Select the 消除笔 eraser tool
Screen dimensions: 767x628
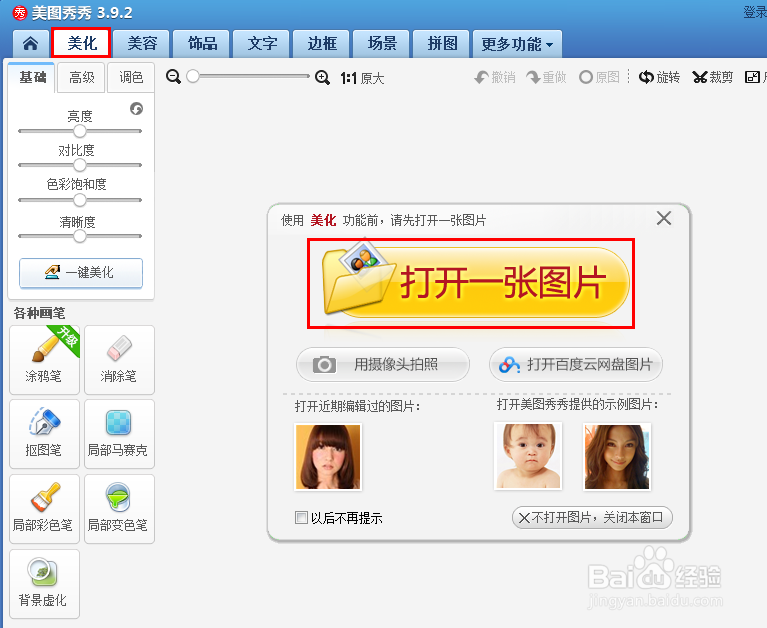coord(119,359)
